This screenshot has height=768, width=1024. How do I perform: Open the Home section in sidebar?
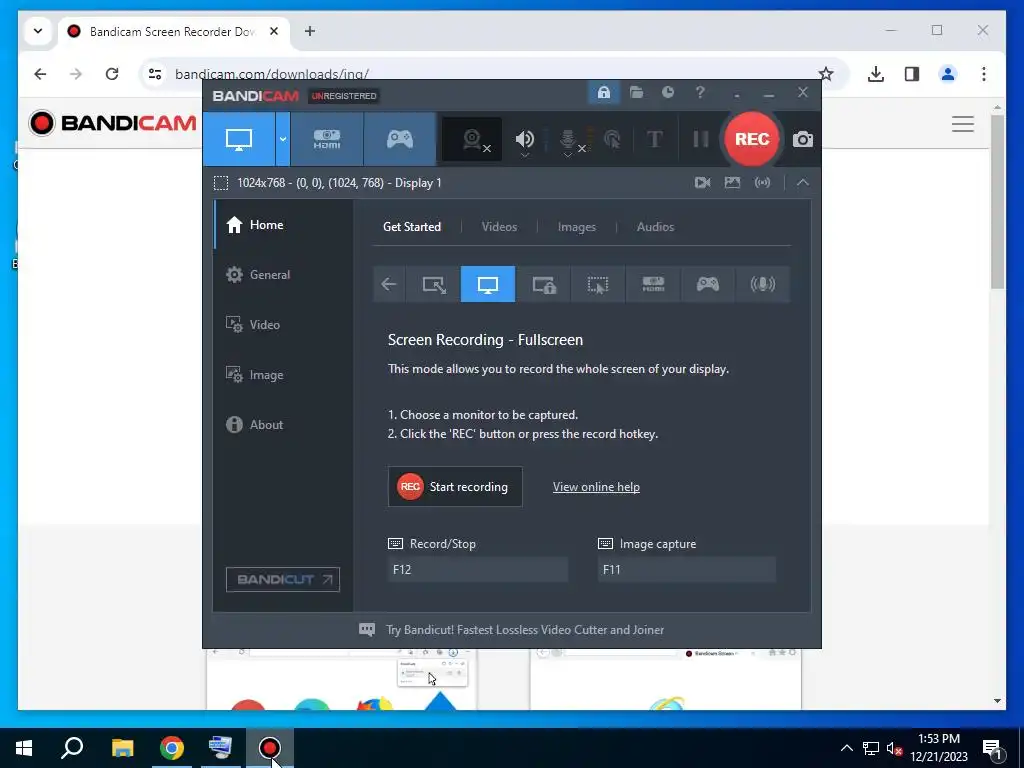pos(283,225)
